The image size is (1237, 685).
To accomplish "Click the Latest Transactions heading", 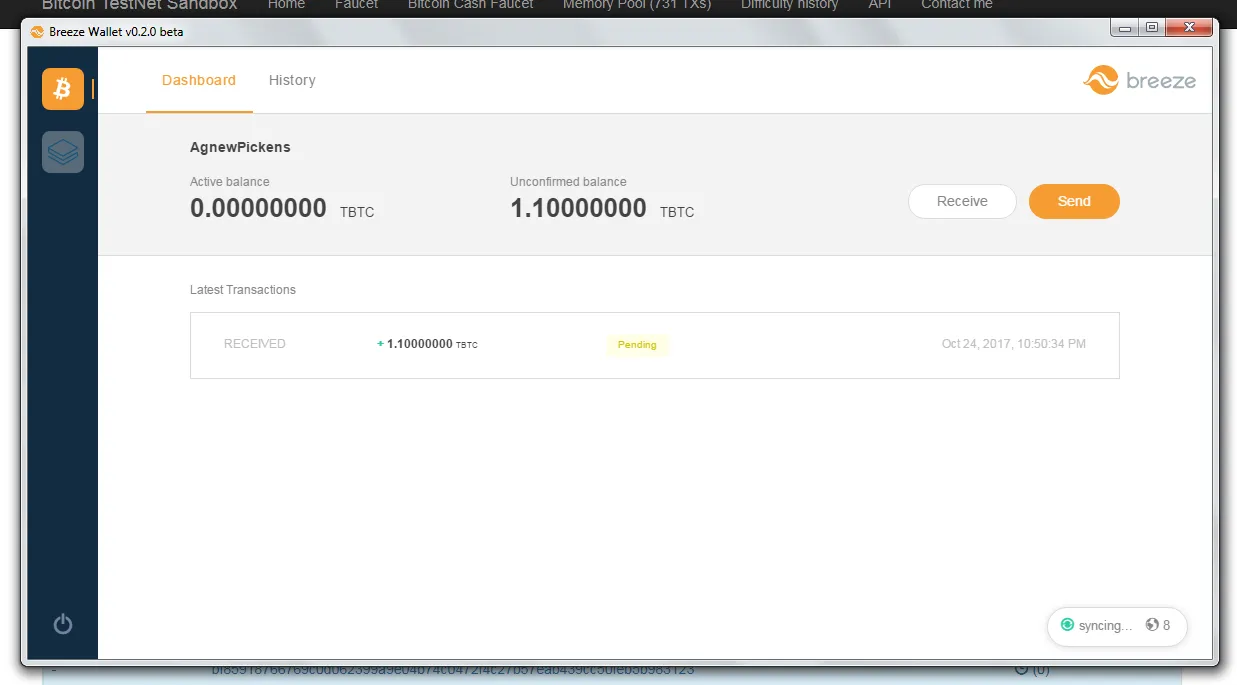I will (243, 290).
